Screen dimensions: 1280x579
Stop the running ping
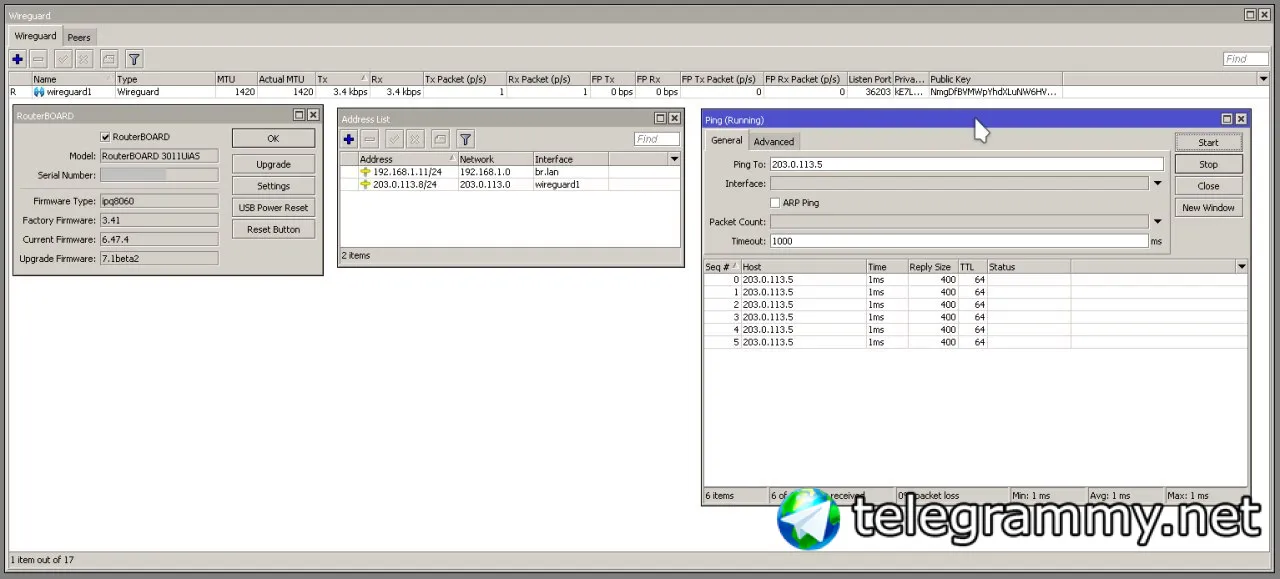point(1208,165)
